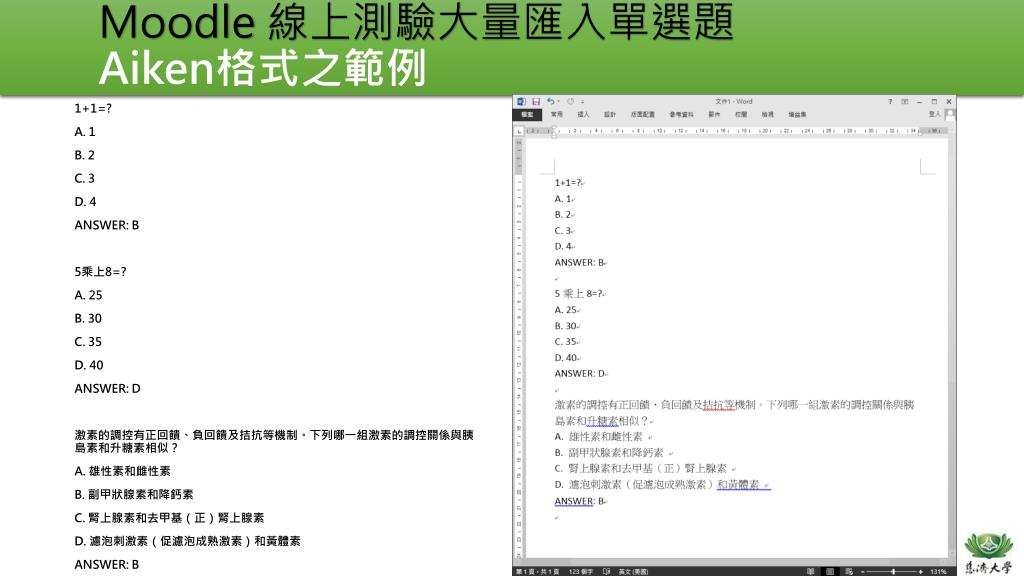
Task: Click the 登入 (Sign in) link
Action: point(935,114)
